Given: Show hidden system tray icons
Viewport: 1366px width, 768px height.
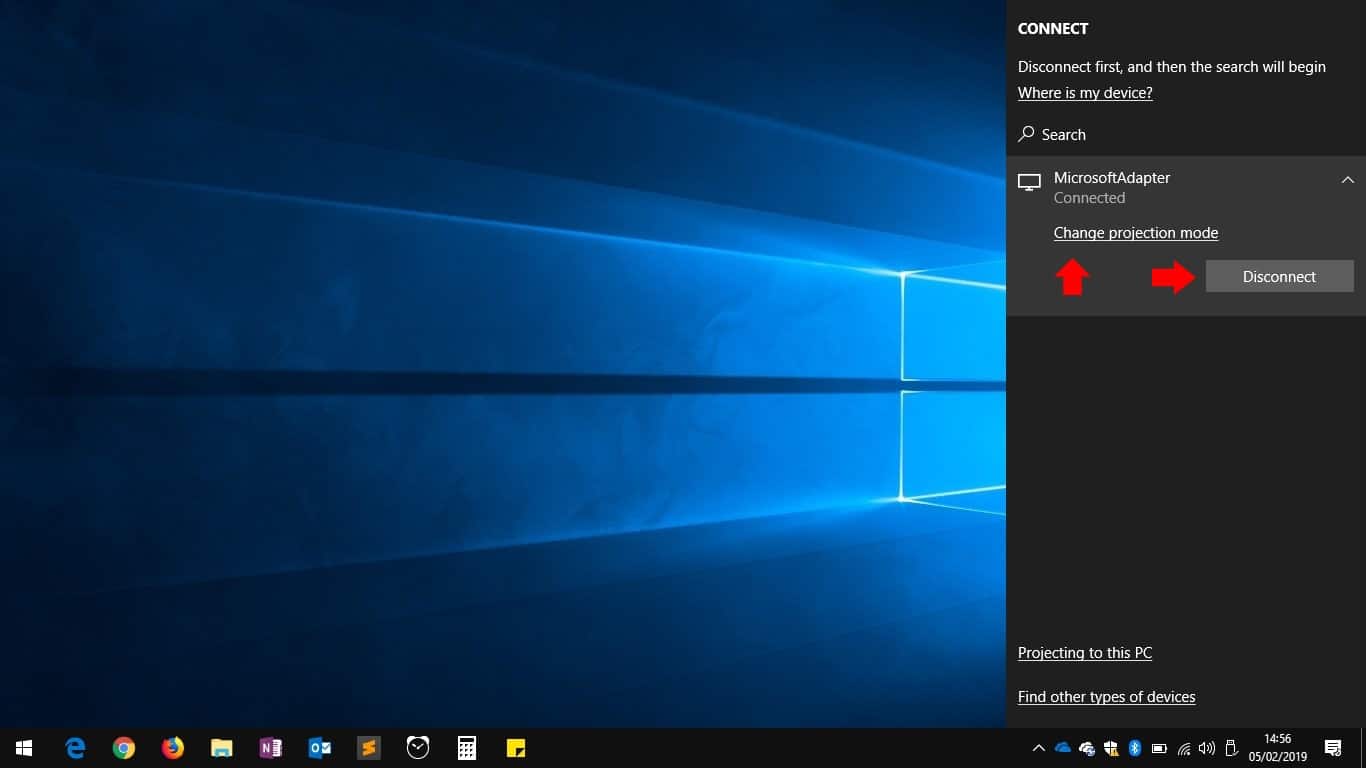Looking at the screenshot, I should point(1038,748).
